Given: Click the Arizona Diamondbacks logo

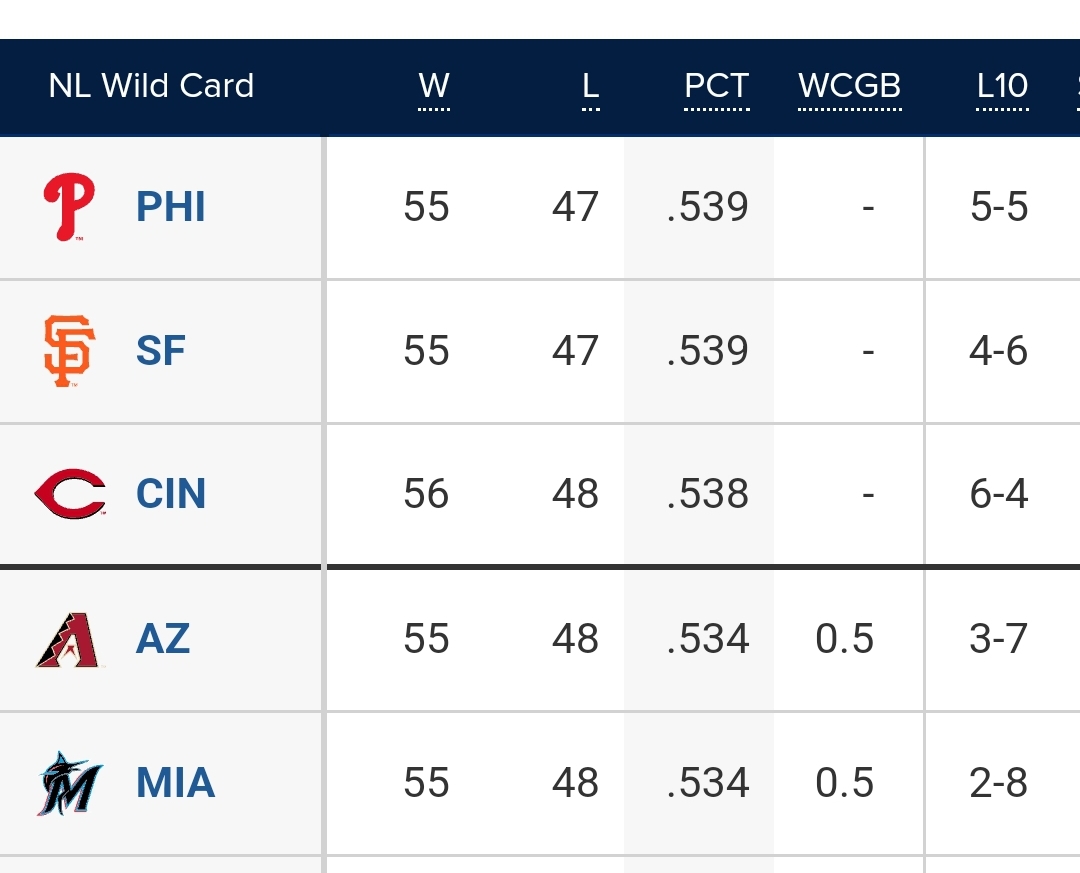Looking at the screenshot, I should [x=69, y=638].
